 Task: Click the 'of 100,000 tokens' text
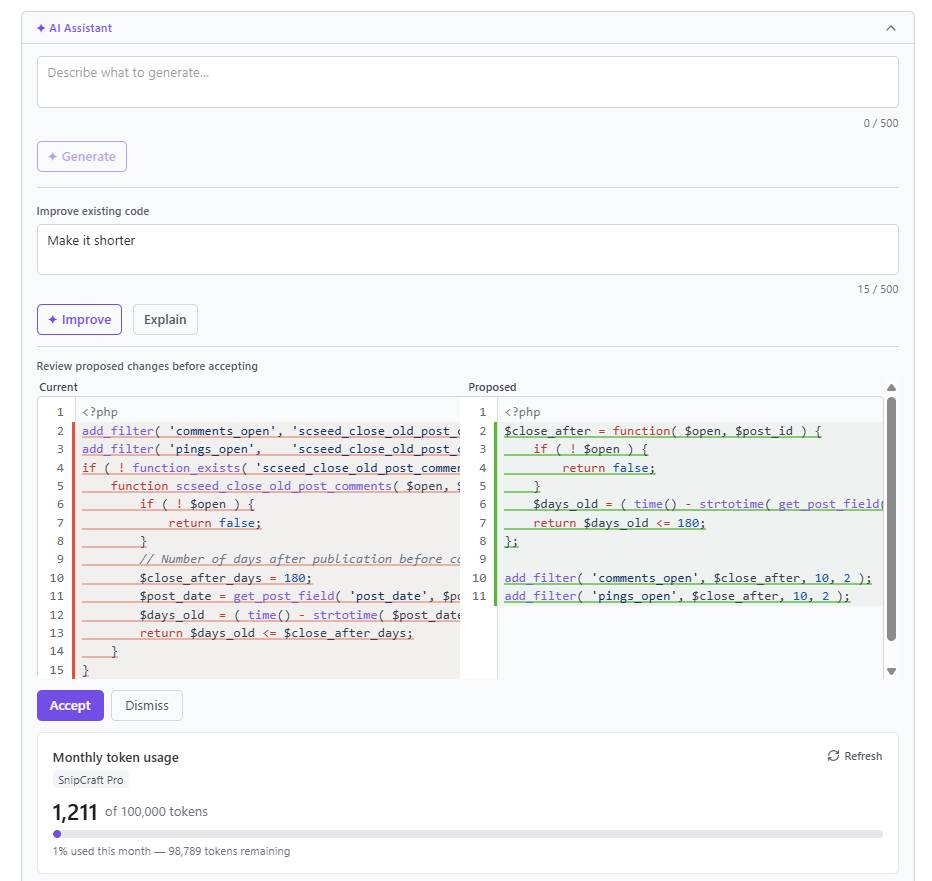(x=156, y=811)
